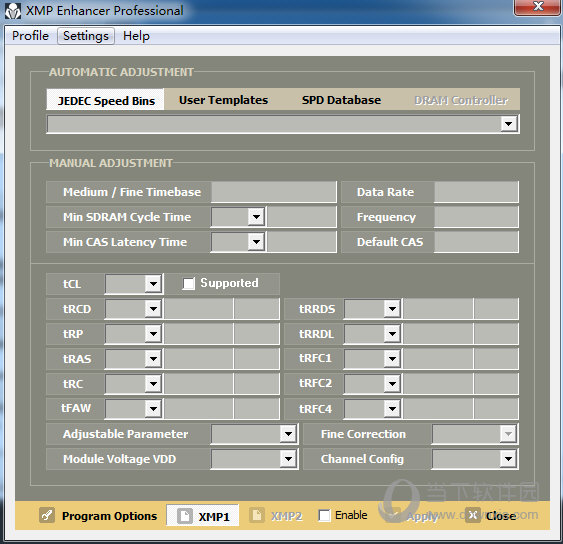Image resolution: width=563 pixels, height=544 pixels.
Task: Click the Default CAS value field
Action: pos(476,242)
